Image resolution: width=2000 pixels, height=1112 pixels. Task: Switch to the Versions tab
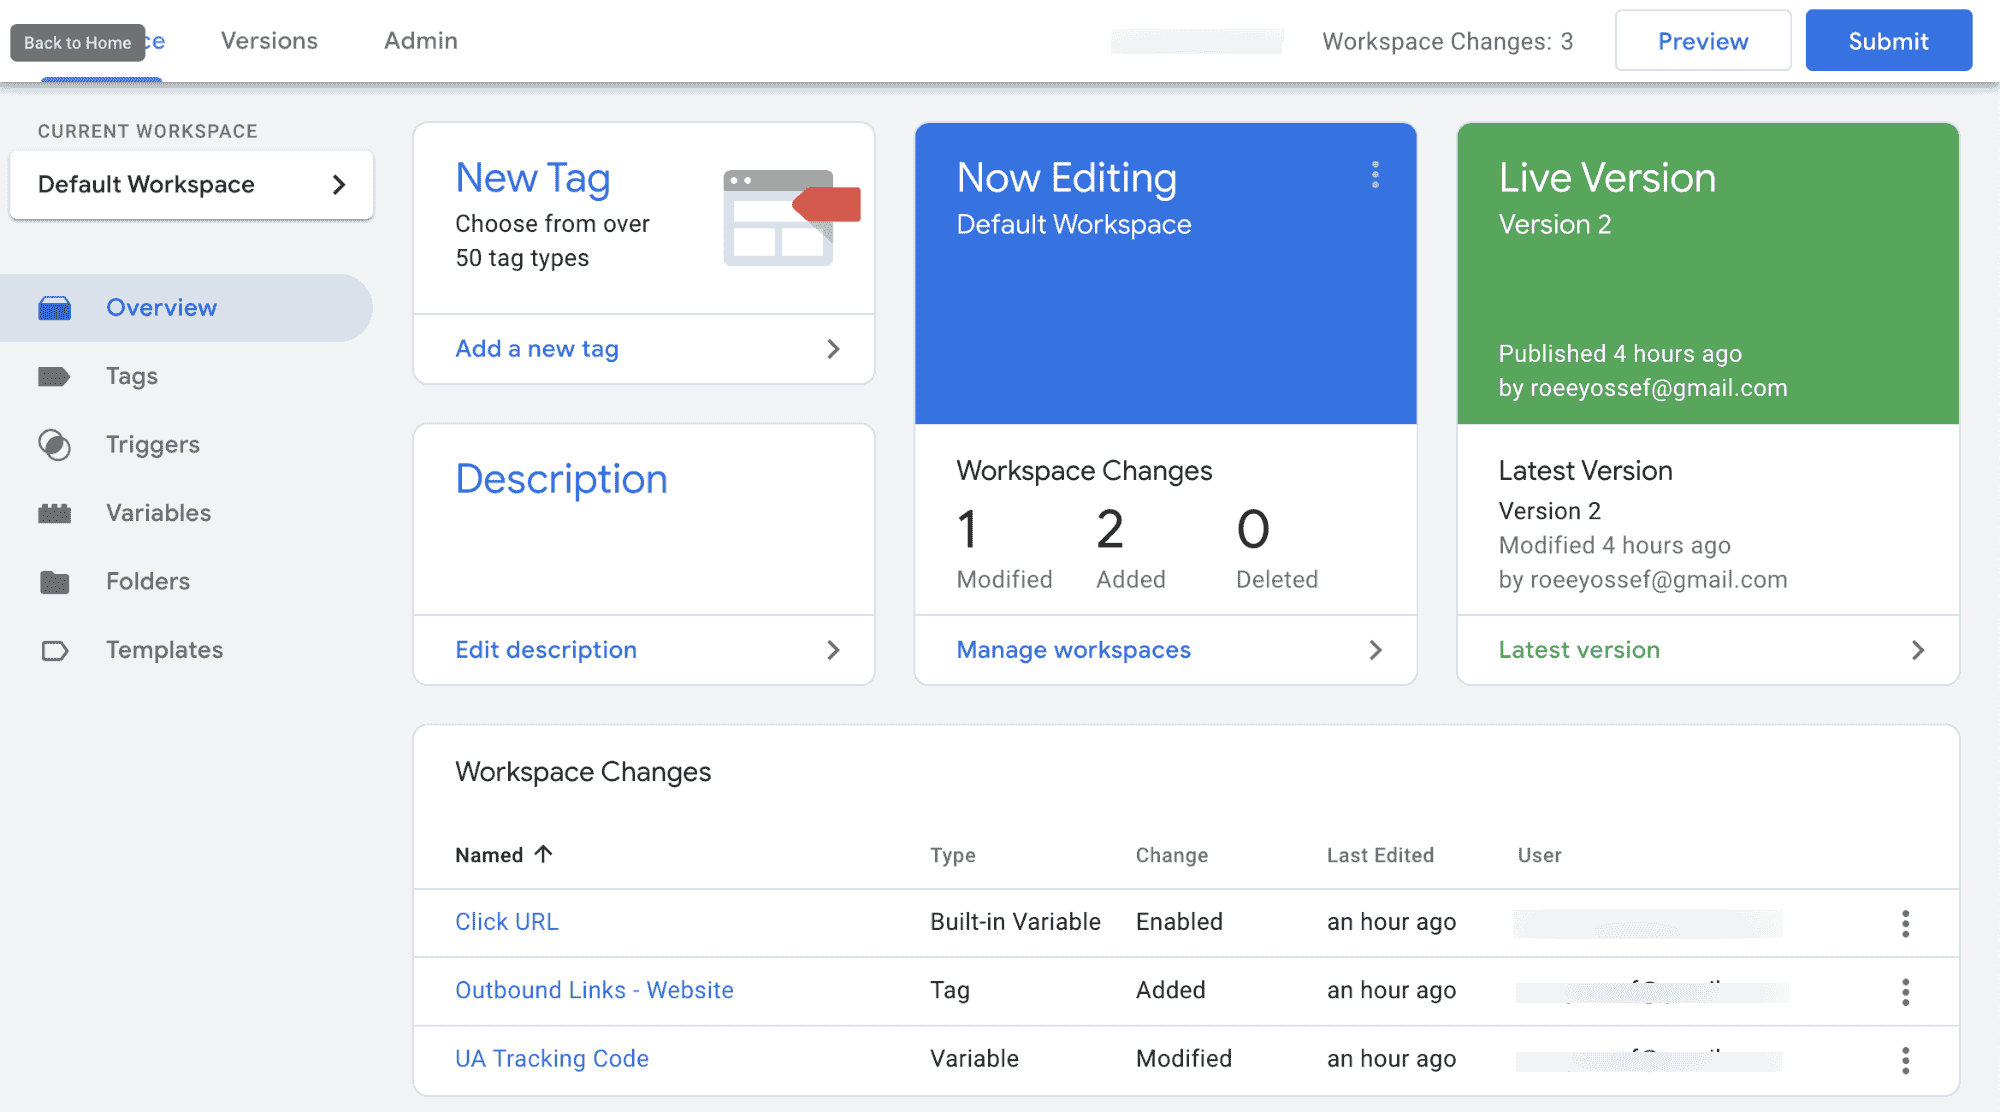tap(269, 41)
